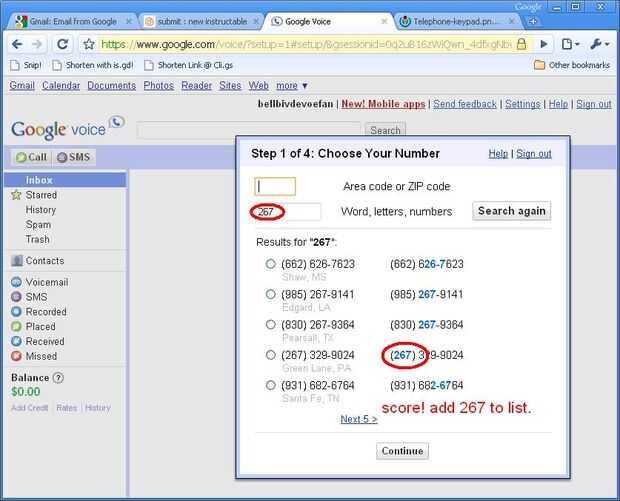Reload the page with the refresh icon
The height and width of the screenshot is (501, 620).
click(x=62, y=44)
